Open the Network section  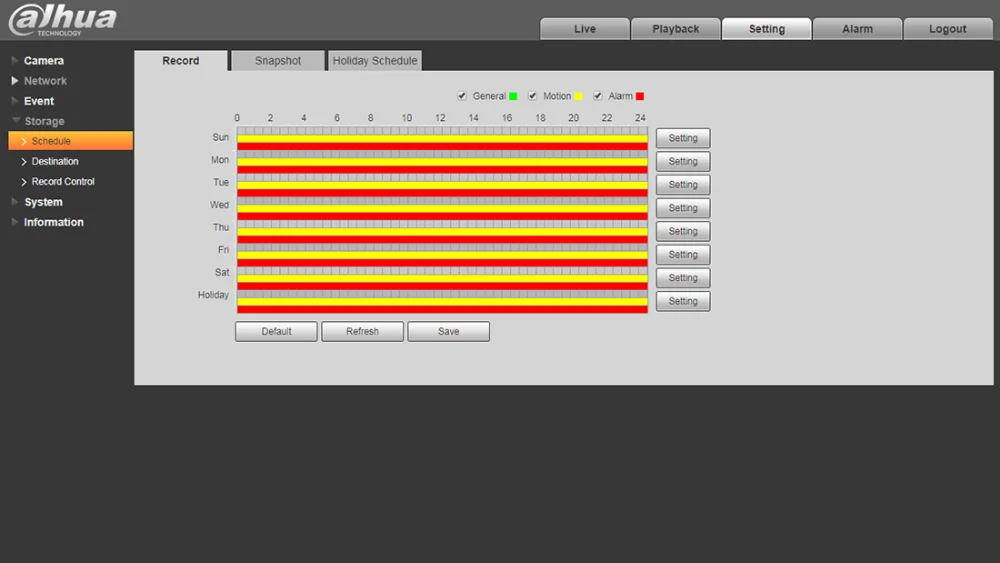tap(45, 81)
